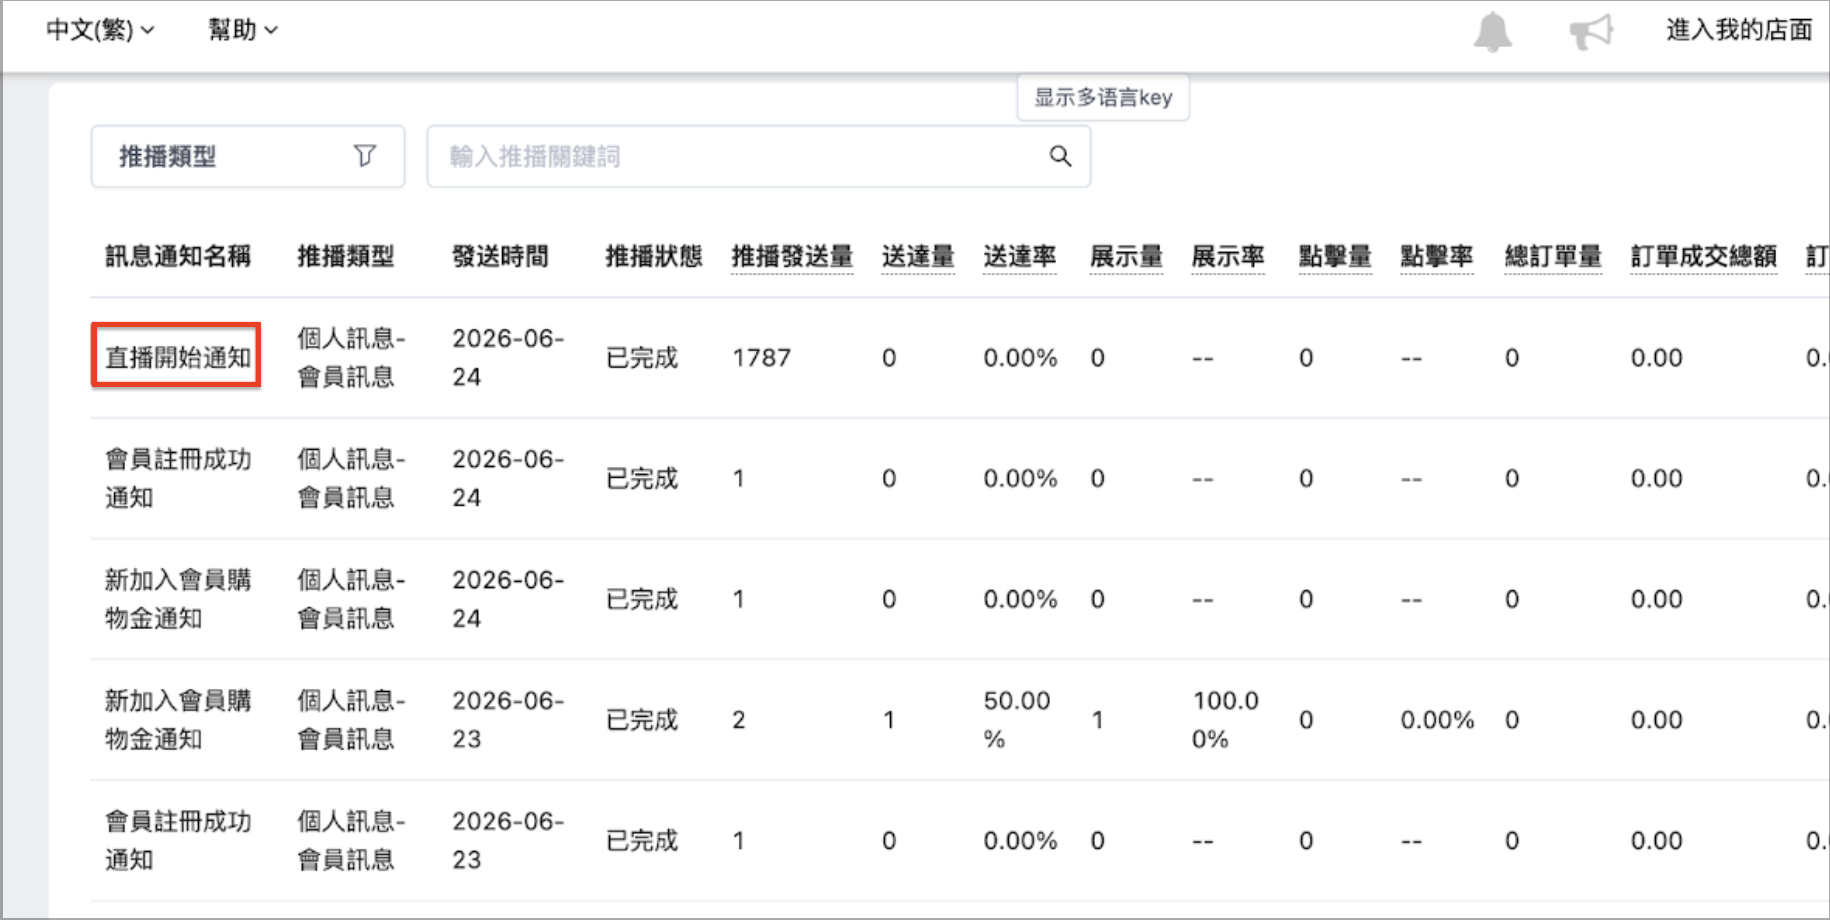Select 會員註冊成功通知 row dated 2026-06-23
The image size is (1830, 920).
point(960,841)
